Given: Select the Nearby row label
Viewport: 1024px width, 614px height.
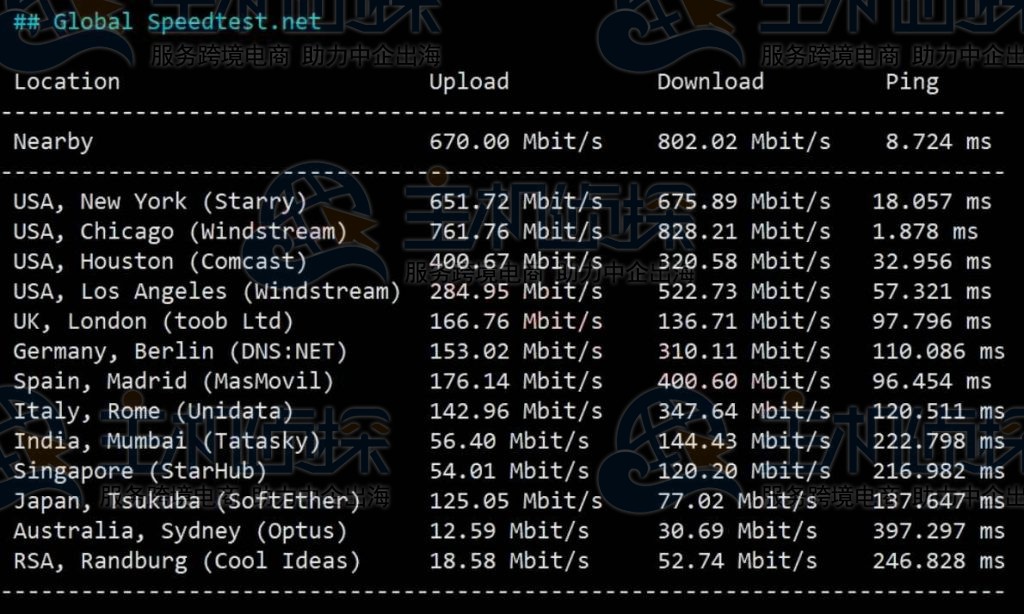Looking at the screenshot, I should [x=53, y=142].
